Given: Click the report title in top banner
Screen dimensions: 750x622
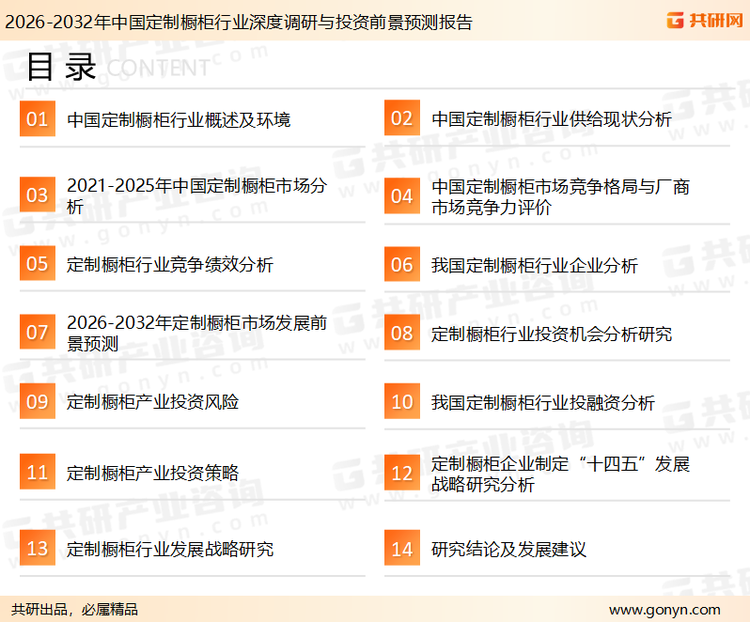Looking at the screenshot, I should click(239, 22).
